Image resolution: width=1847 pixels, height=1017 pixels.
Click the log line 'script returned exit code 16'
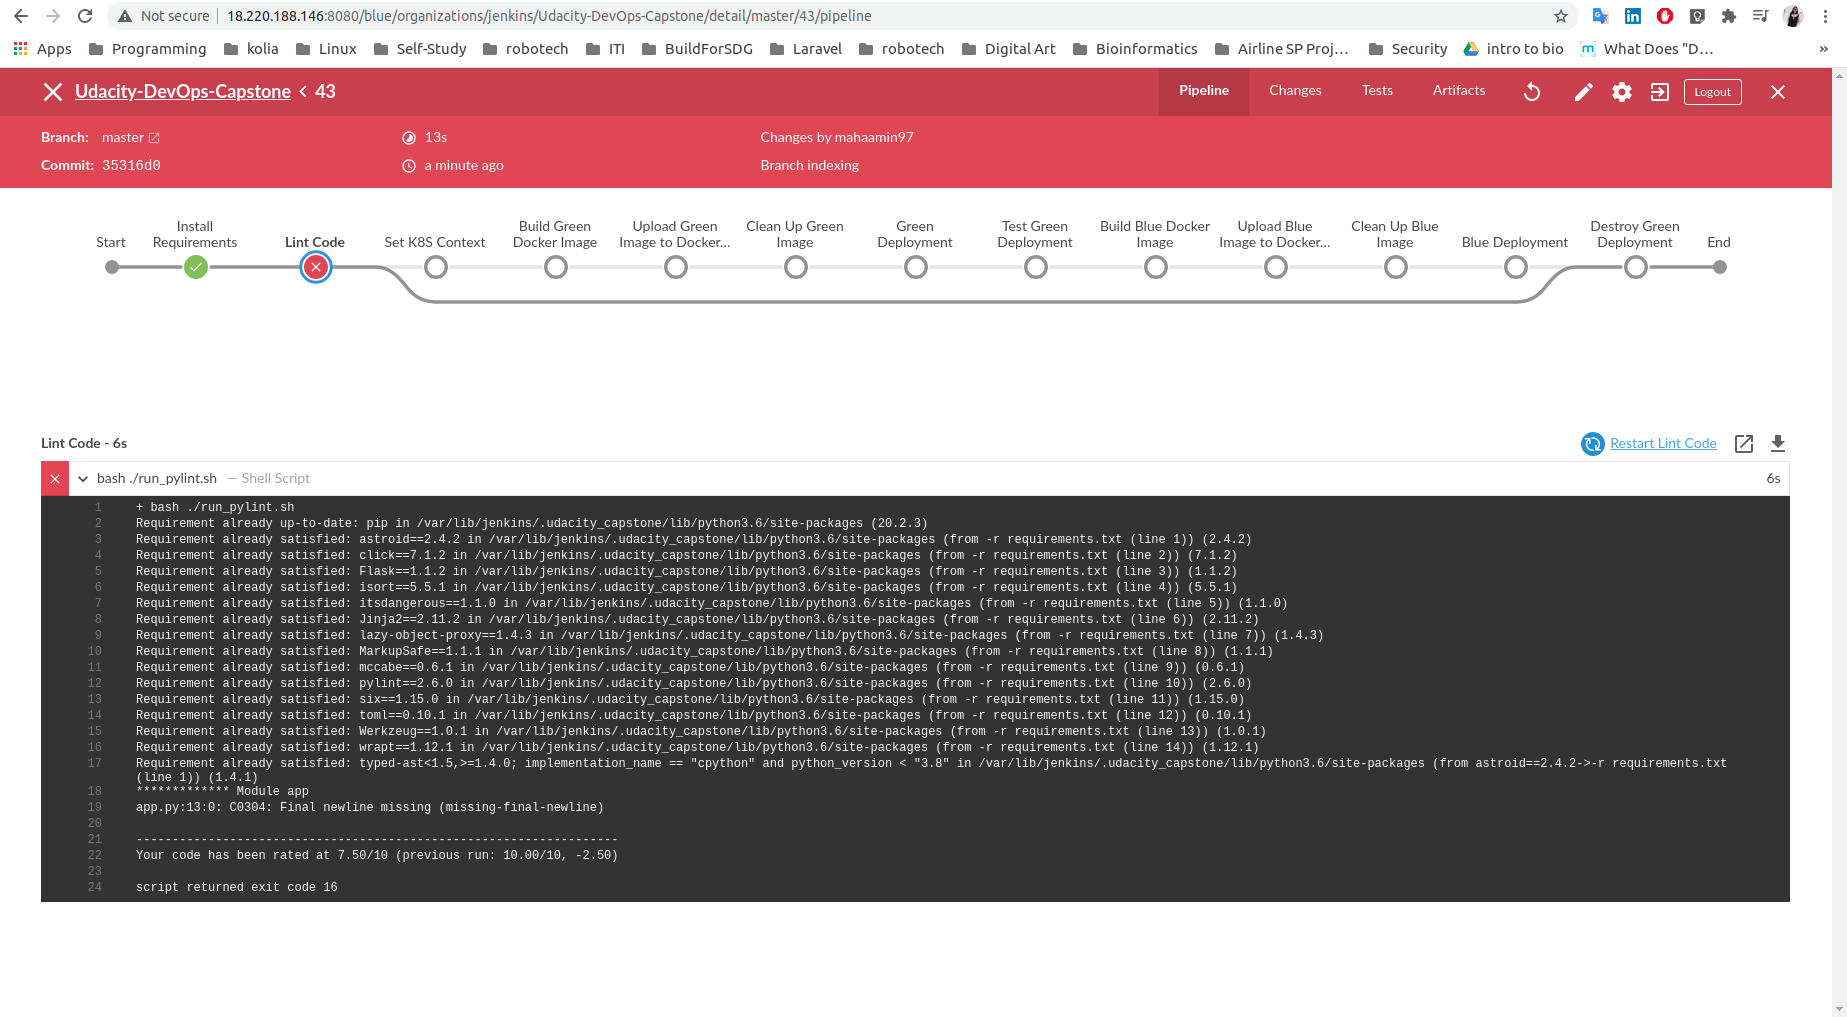(237, 887)
